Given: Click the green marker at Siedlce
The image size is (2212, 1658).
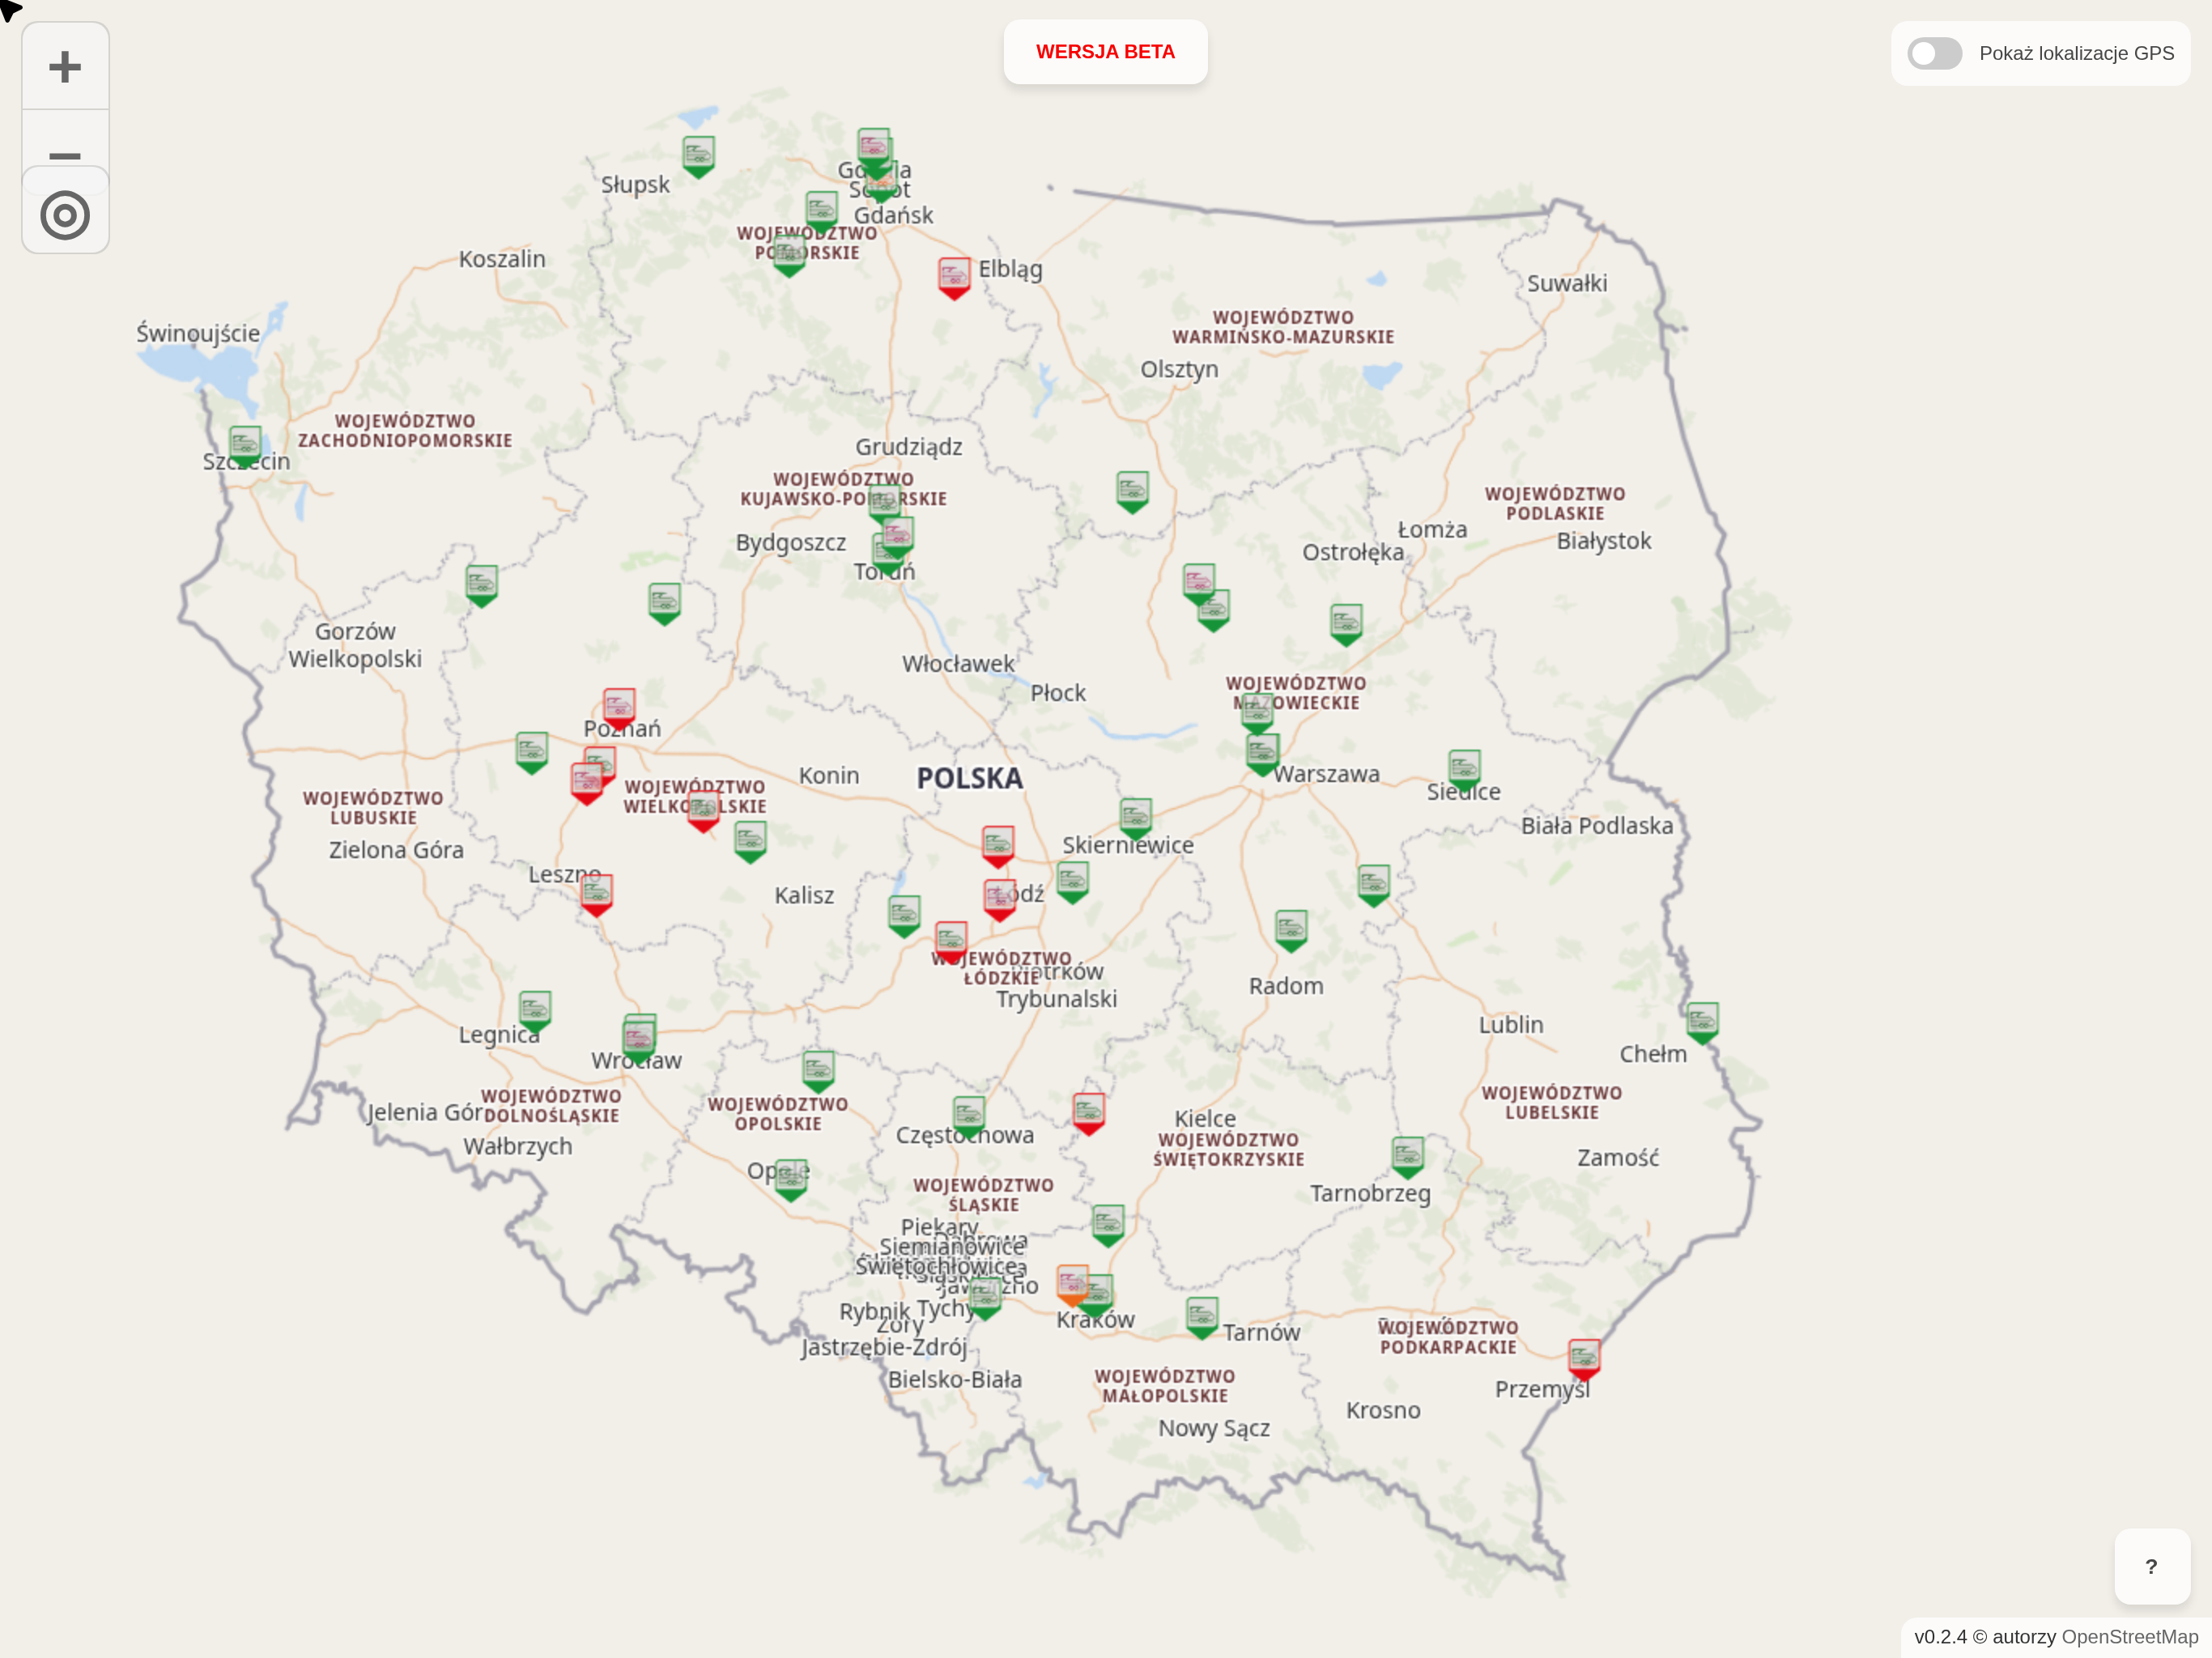Looking at the screenshot, I should click(x=1463, y=769).
